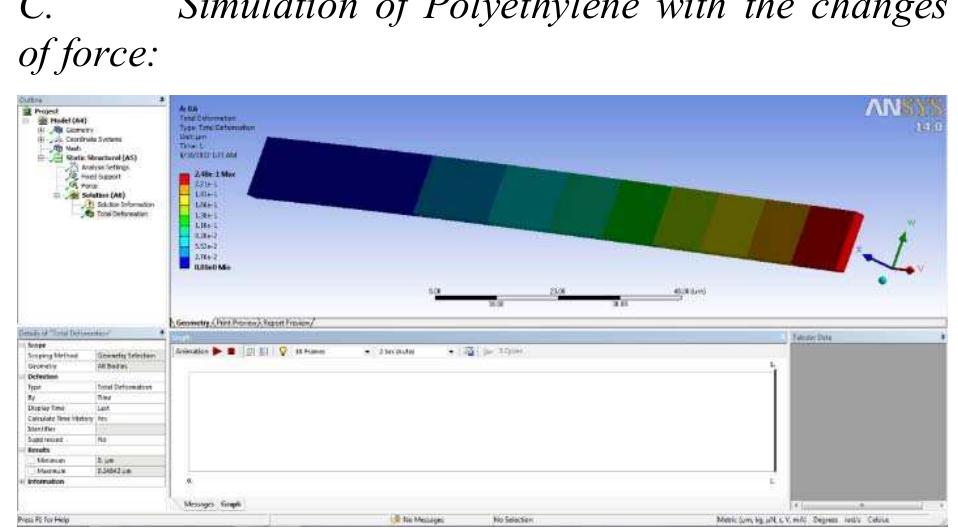Screen dimensions: 958x528
Task: Click the cyan ISO ball on triad
Action: 882,280
